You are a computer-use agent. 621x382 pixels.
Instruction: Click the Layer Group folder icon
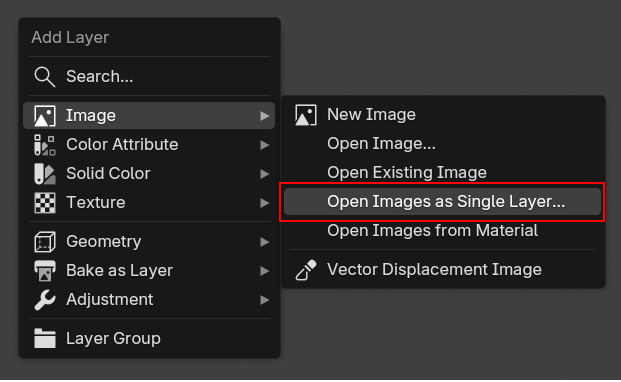[x=45, y=338]
